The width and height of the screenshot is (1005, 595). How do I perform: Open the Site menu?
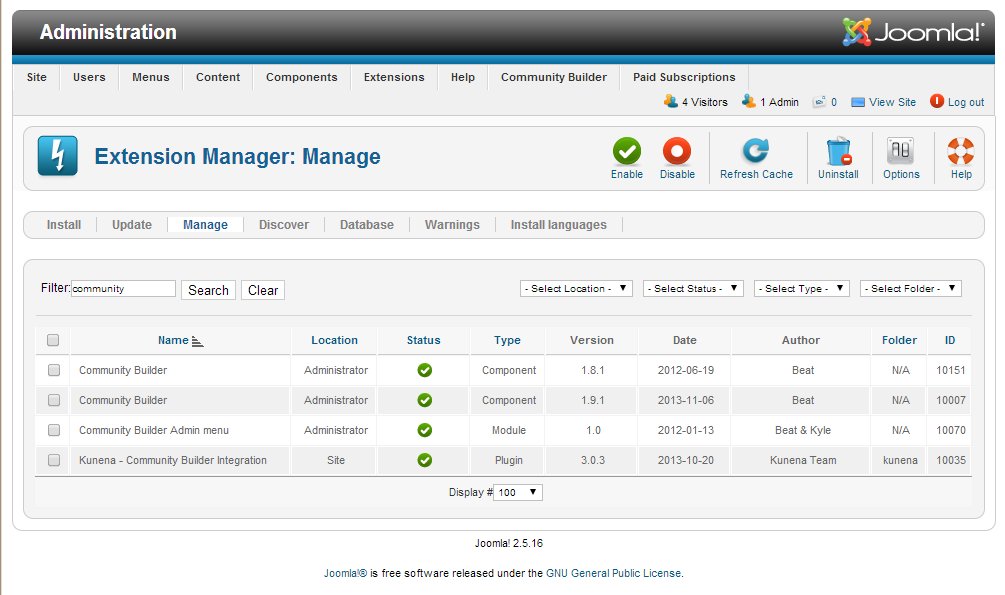point(37,77)
